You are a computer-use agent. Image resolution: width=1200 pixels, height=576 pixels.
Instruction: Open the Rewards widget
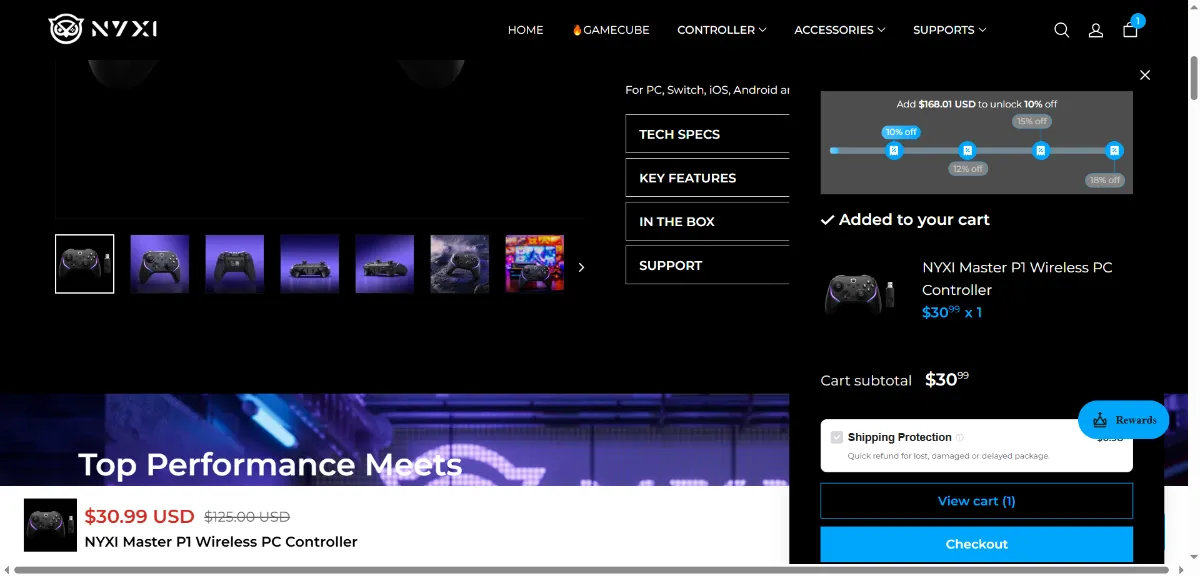point(1124,420)
